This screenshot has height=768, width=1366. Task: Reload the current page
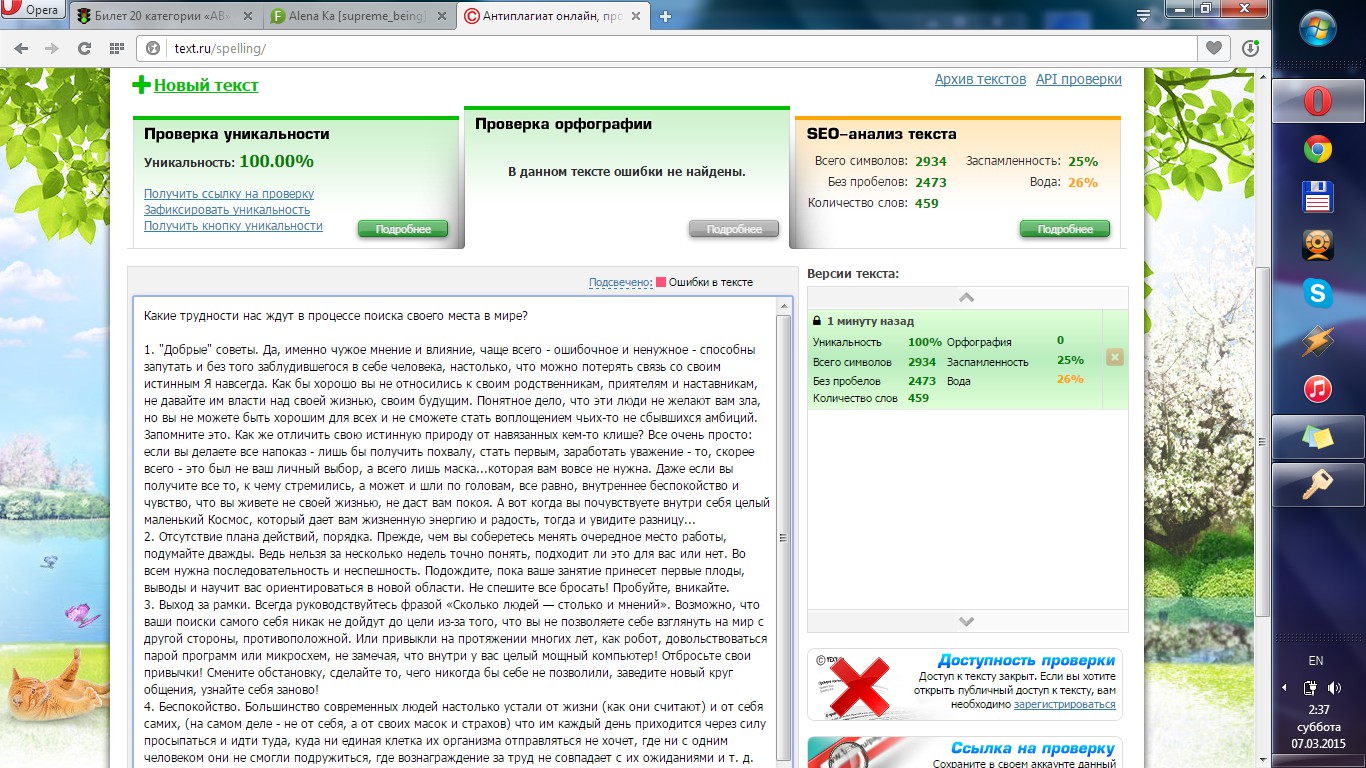pos(84,48)
